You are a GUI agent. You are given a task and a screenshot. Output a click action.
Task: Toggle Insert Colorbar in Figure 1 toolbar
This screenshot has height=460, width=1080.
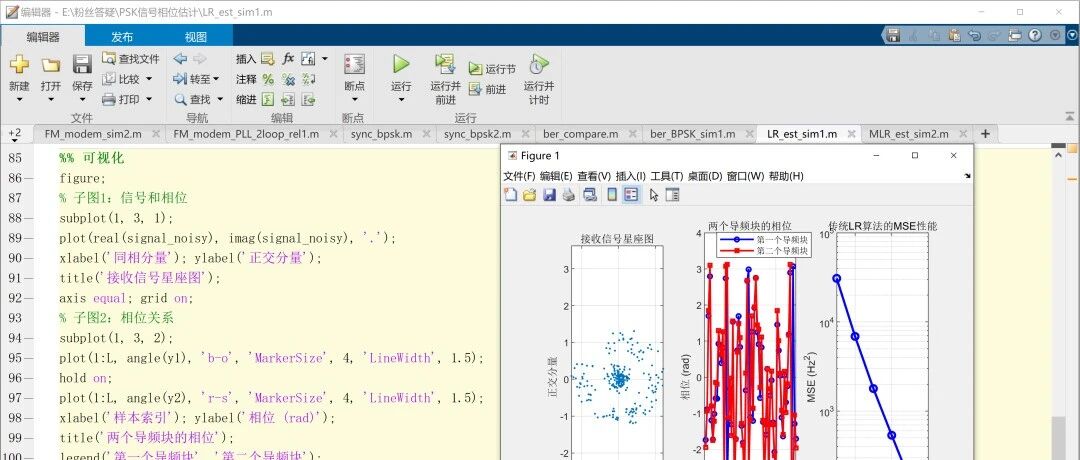(x=612, y=195)
